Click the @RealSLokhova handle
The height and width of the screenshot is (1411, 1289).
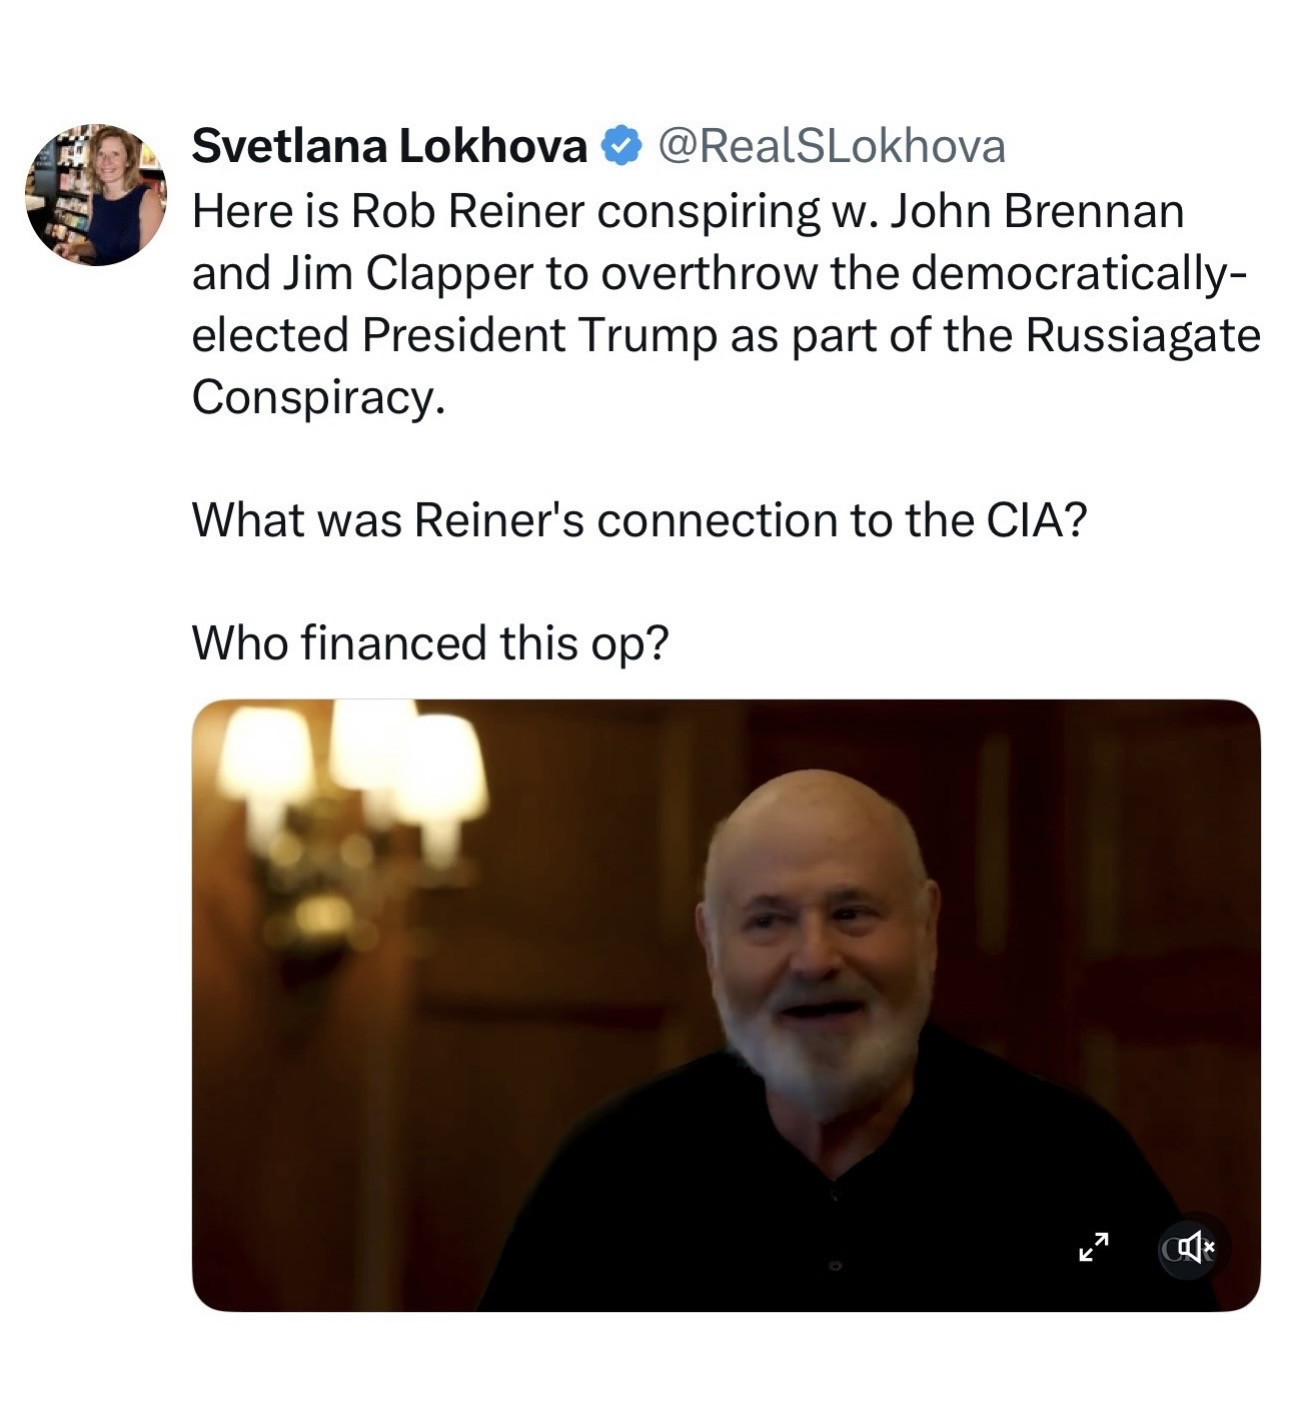830,146
